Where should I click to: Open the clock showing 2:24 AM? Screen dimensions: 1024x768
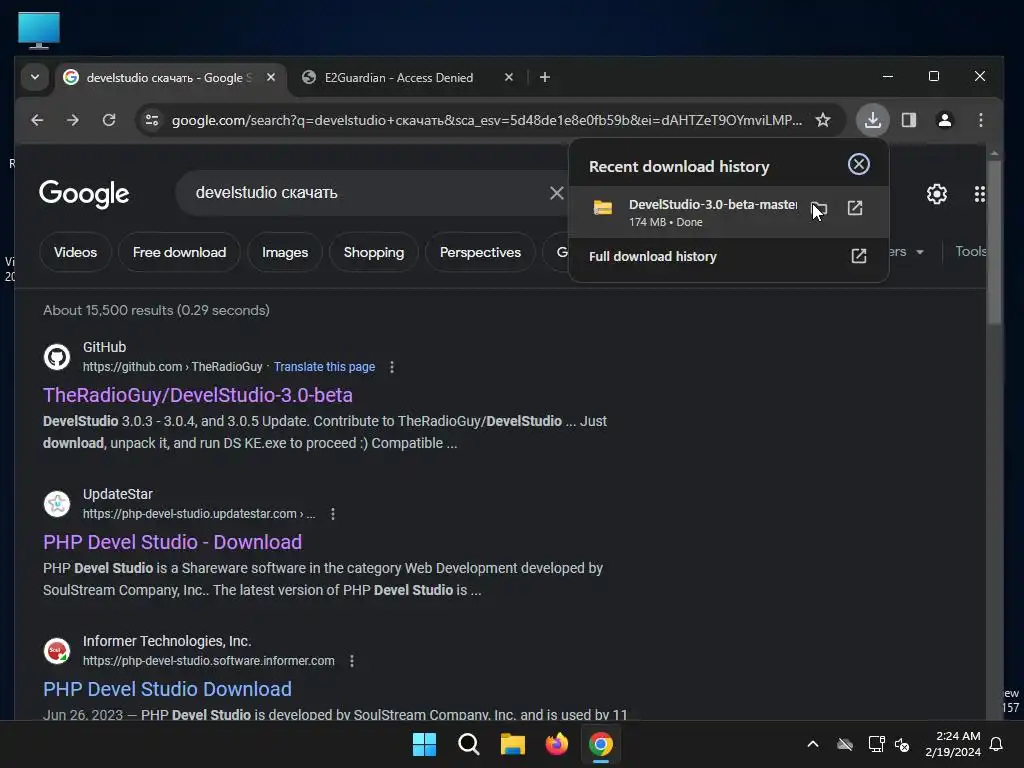tap(953, 744)
